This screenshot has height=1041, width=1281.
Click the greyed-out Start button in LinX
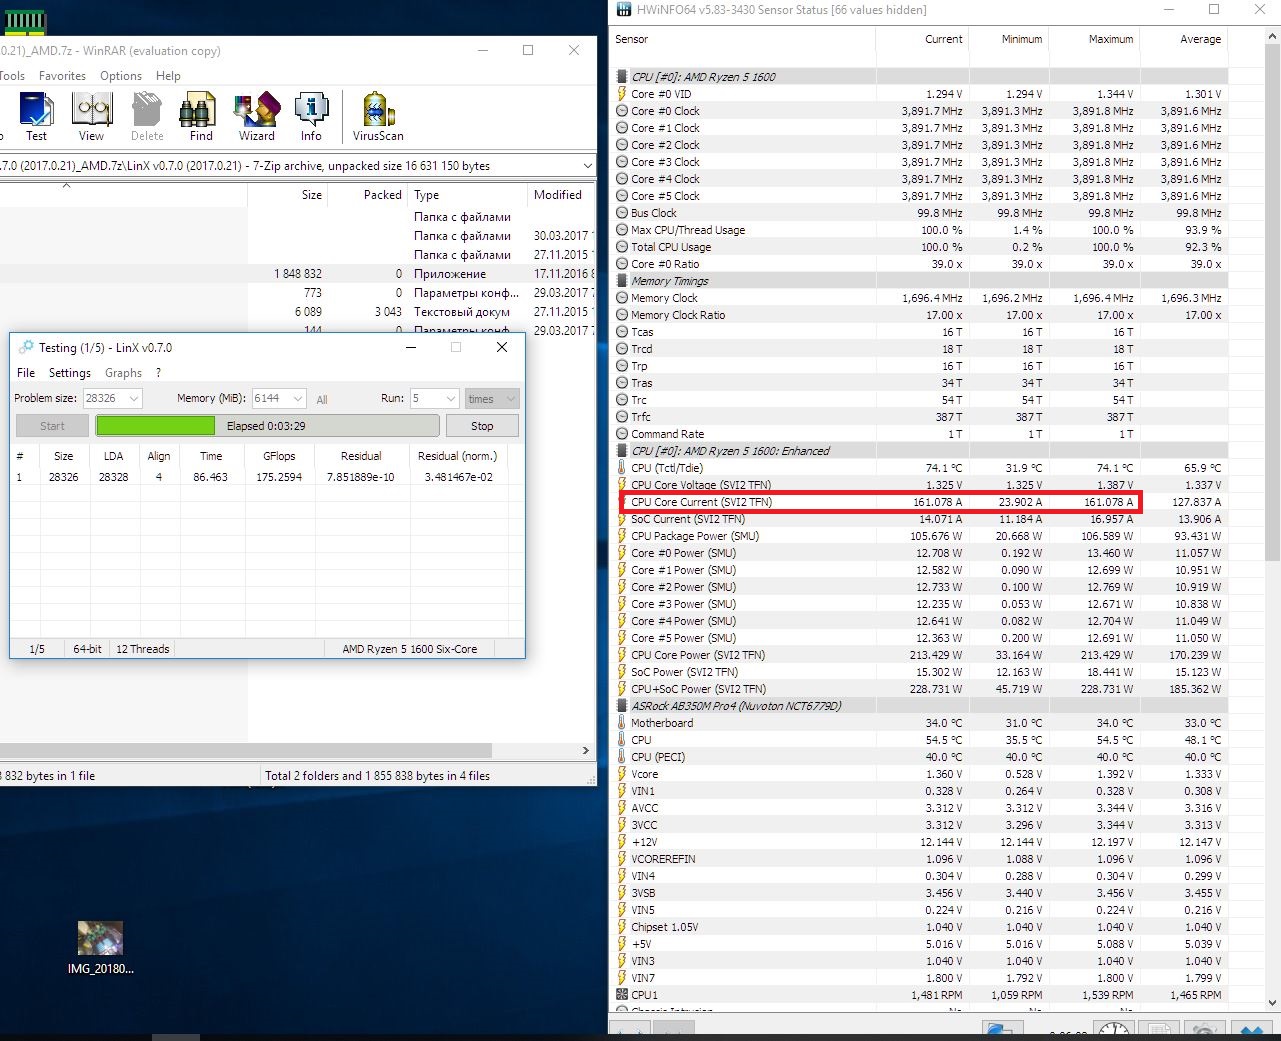tap(52, 426)
